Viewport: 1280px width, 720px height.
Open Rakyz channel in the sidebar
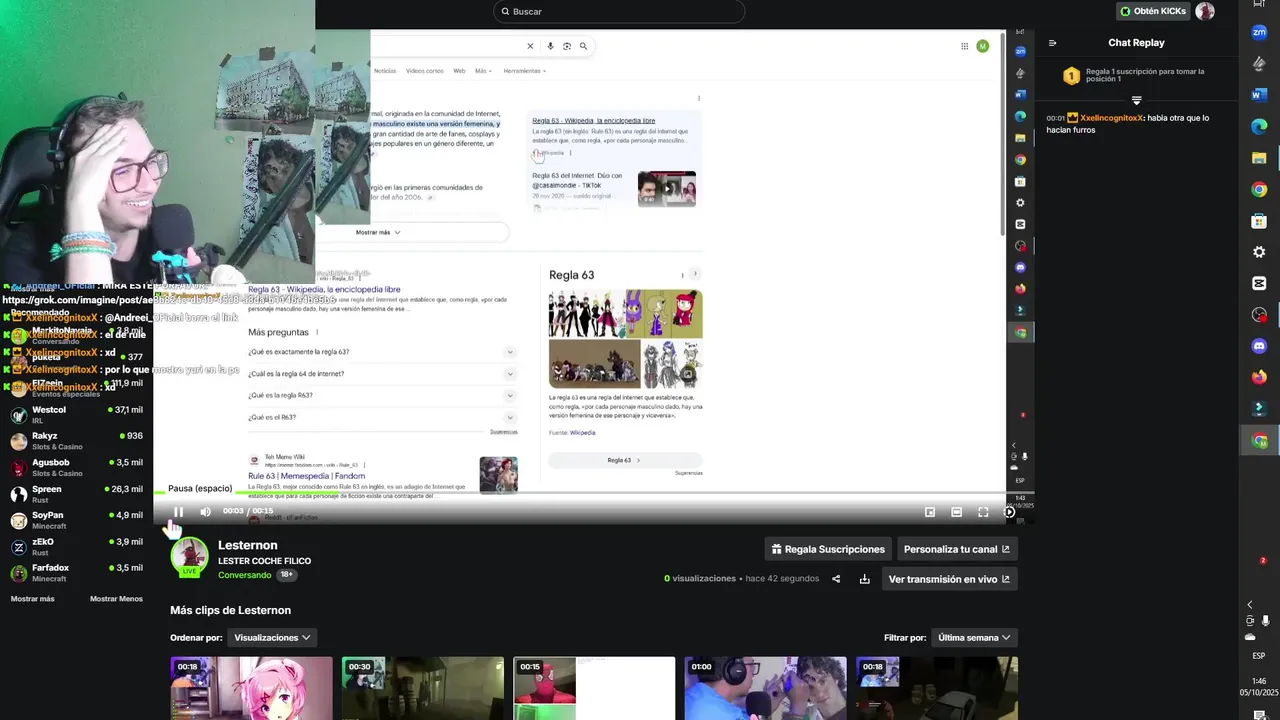click(x=76, y=441)
